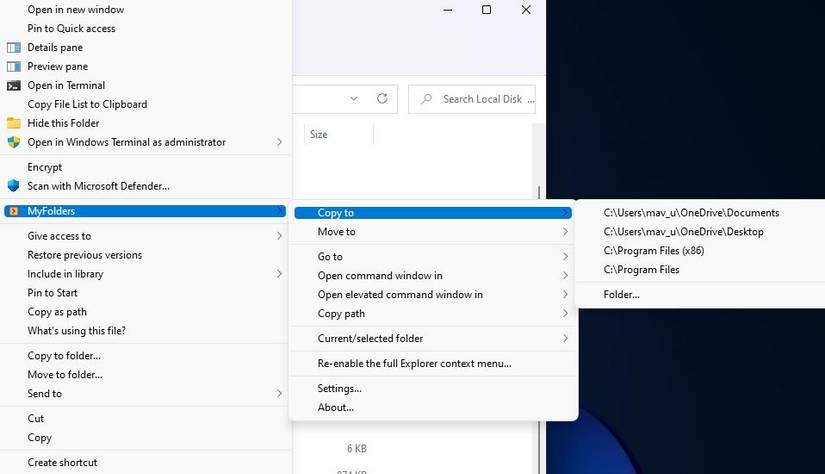
Task: Expand the Go to submenu arrow
Action: coord(565,256)
